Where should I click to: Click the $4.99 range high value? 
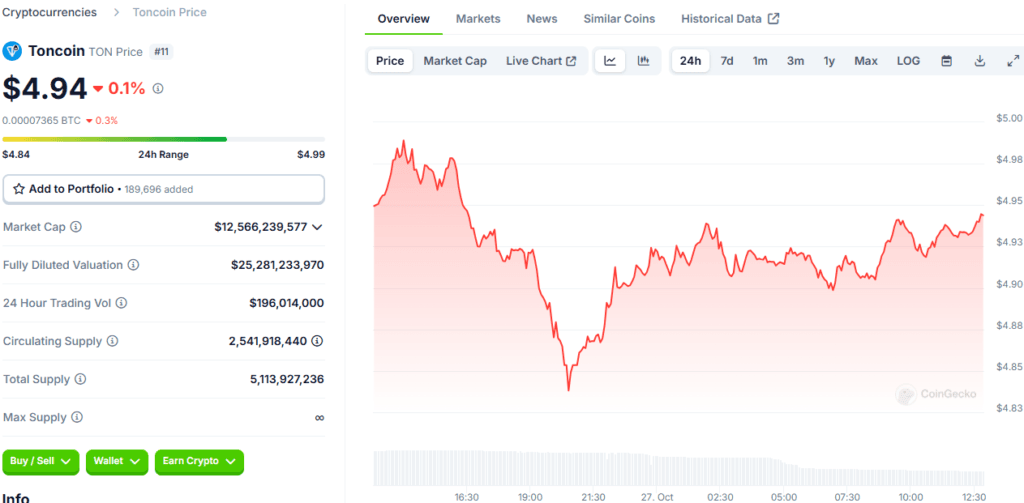point(311,155)
